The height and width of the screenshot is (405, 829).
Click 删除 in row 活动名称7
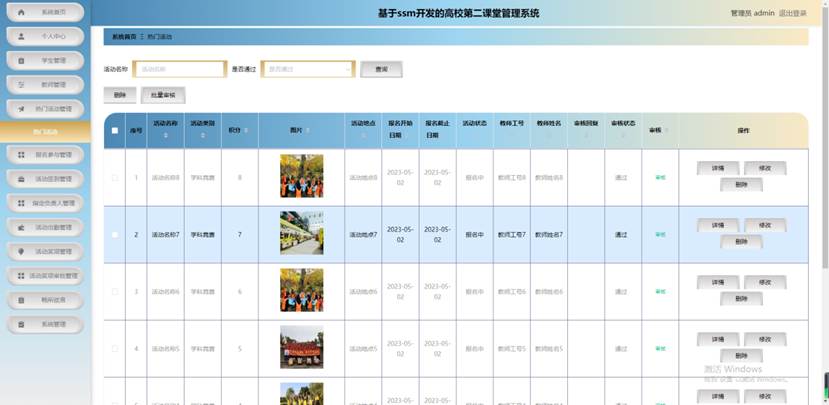[x=741, y=242]
